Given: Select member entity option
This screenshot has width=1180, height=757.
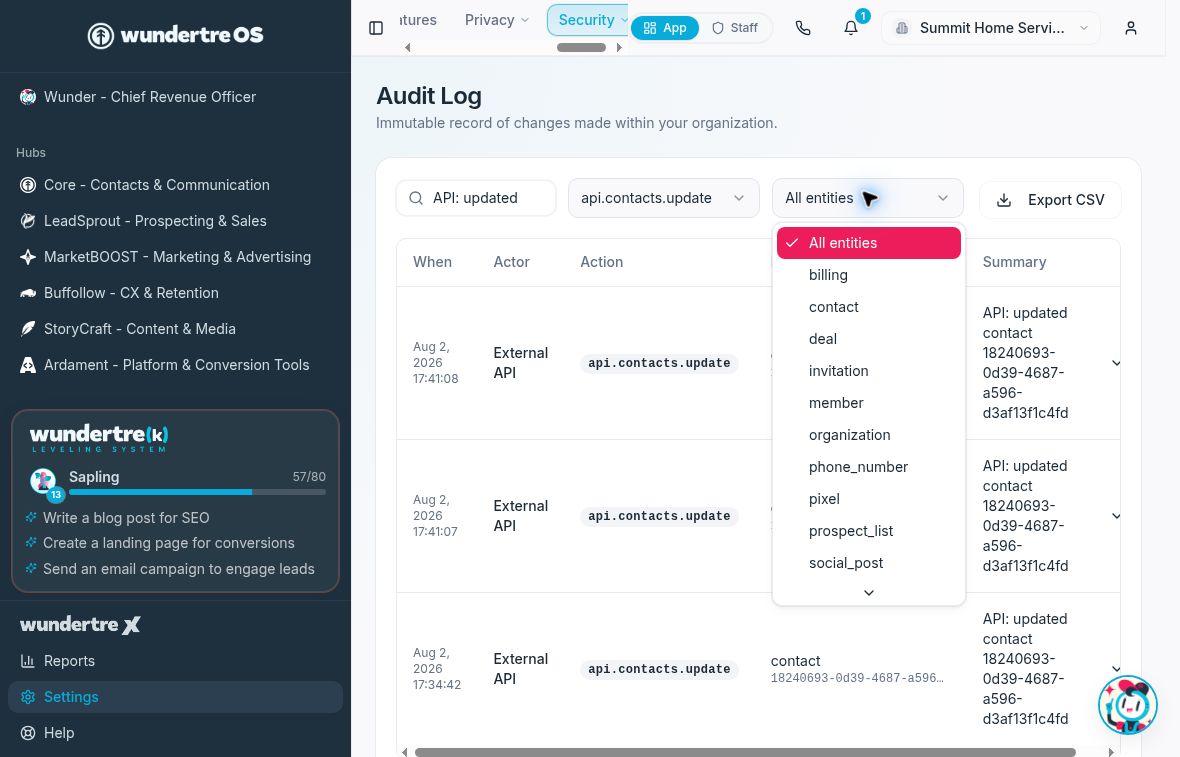Looking at the screenshot, I should pos(868,403).
